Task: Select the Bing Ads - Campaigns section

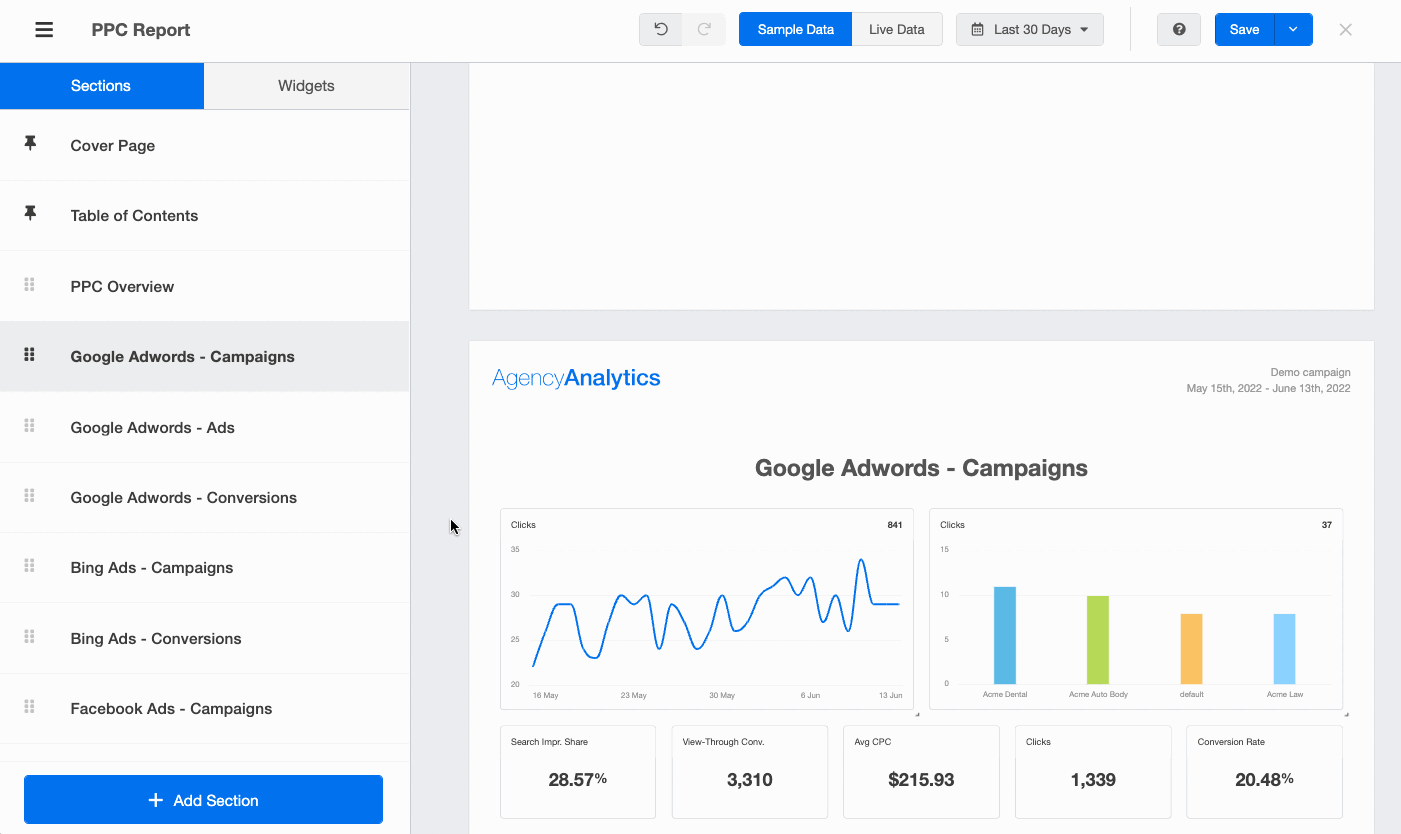Action: pyautogui.click(x=151, y=567)
